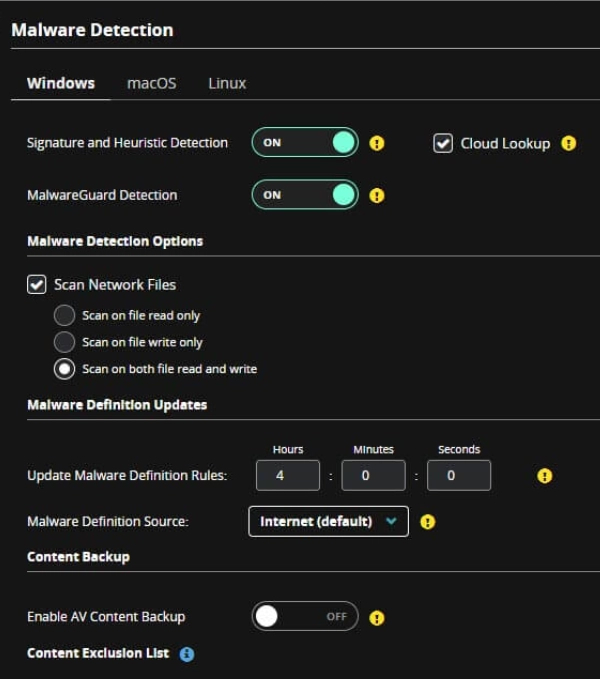Select Scan on file read only
Image resolution: width=600 pixels, height=679 pixels.
coord(65,315)
